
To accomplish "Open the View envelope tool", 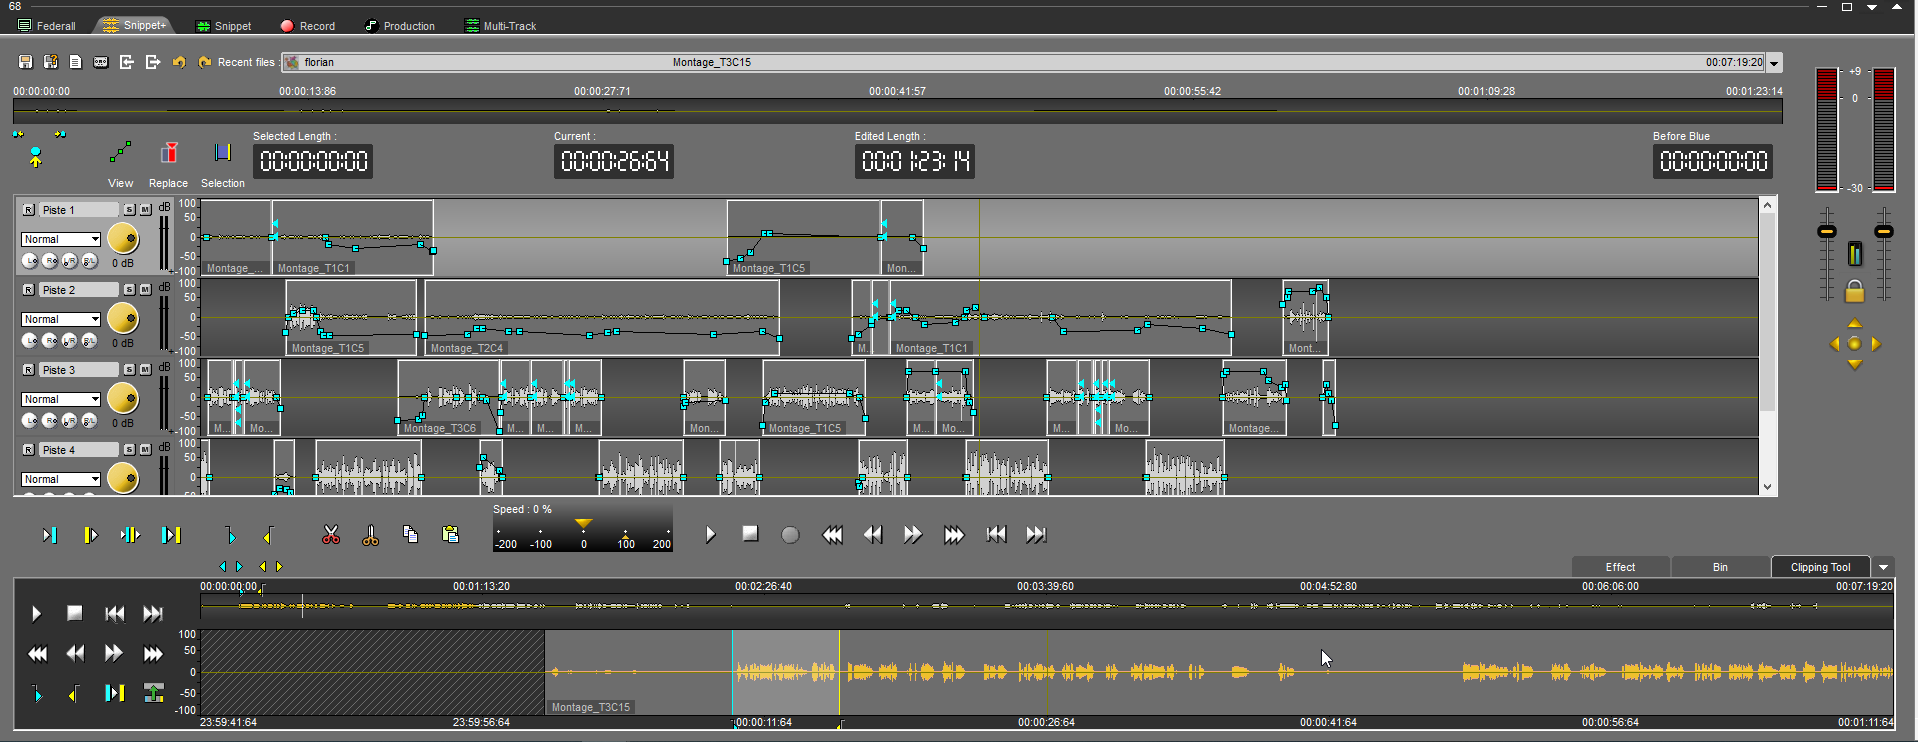I will [120, 154].
